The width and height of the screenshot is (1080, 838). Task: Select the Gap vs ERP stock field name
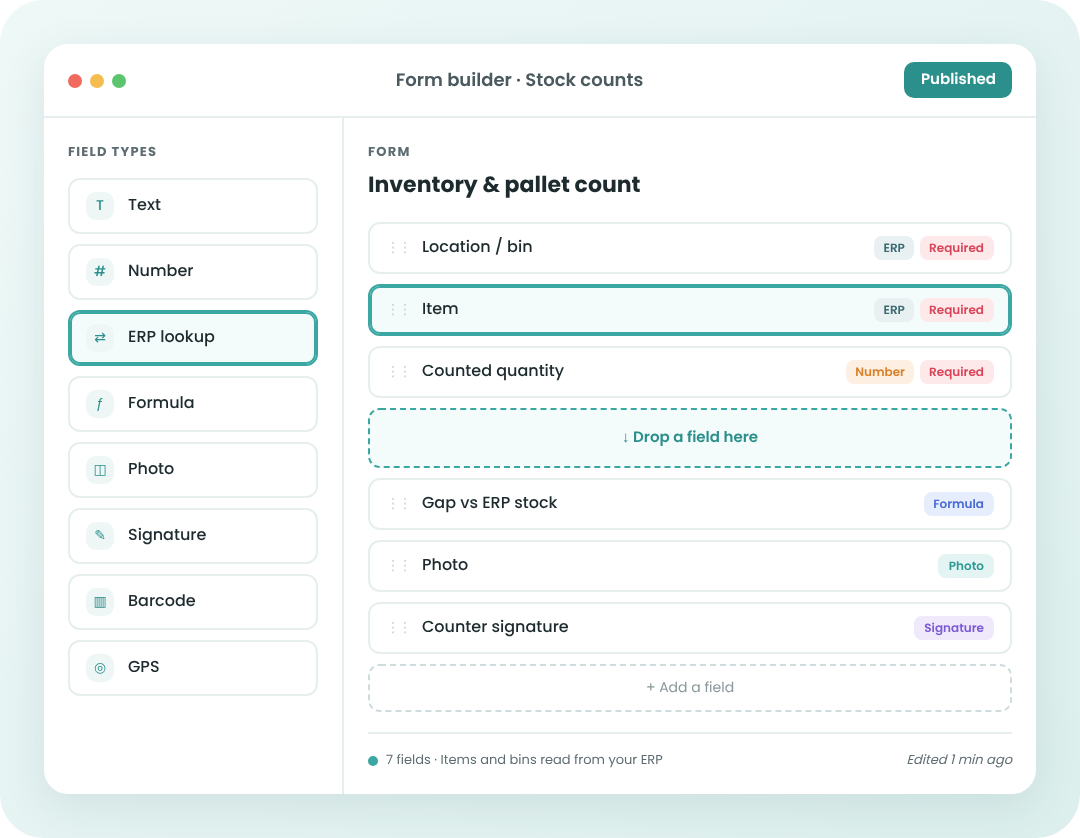(x=490, y=503)
